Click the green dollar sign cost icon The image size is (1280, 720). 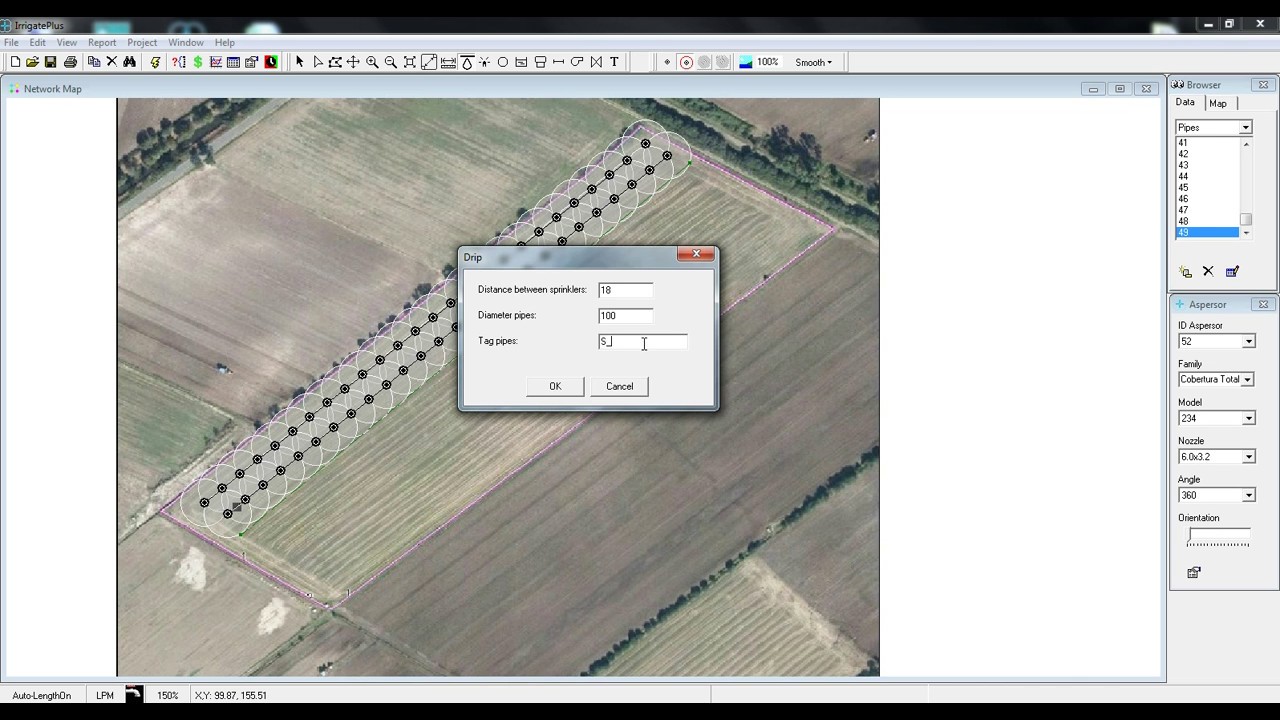198,62
